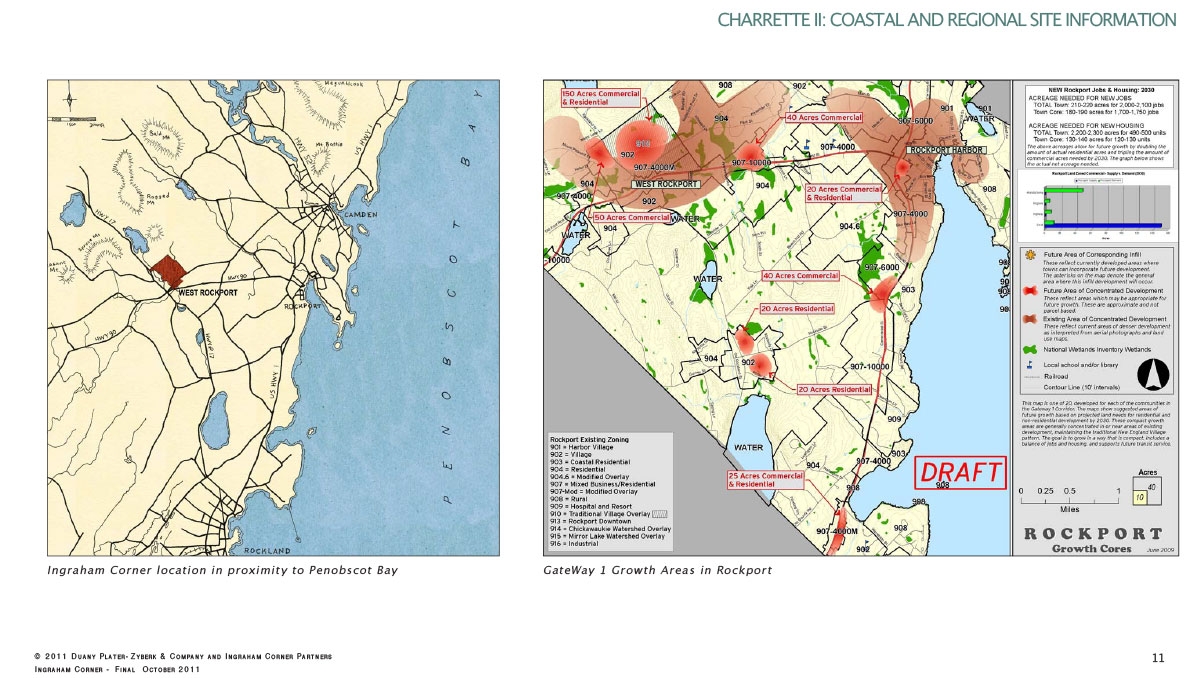Click the ROCKPORT HARBOR map label
This screenshot has width=1200, height=678.
click(946, 150)
